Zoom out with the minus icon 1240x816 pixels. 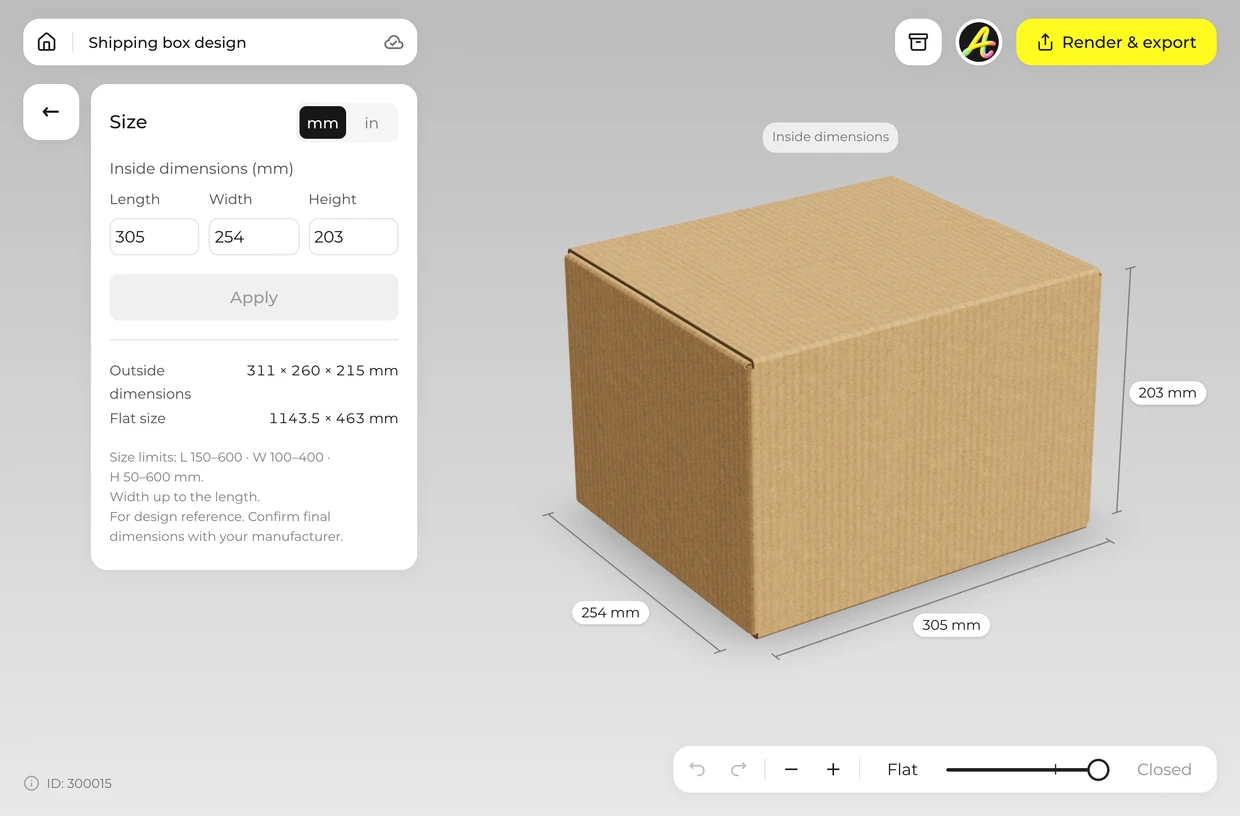791,769
